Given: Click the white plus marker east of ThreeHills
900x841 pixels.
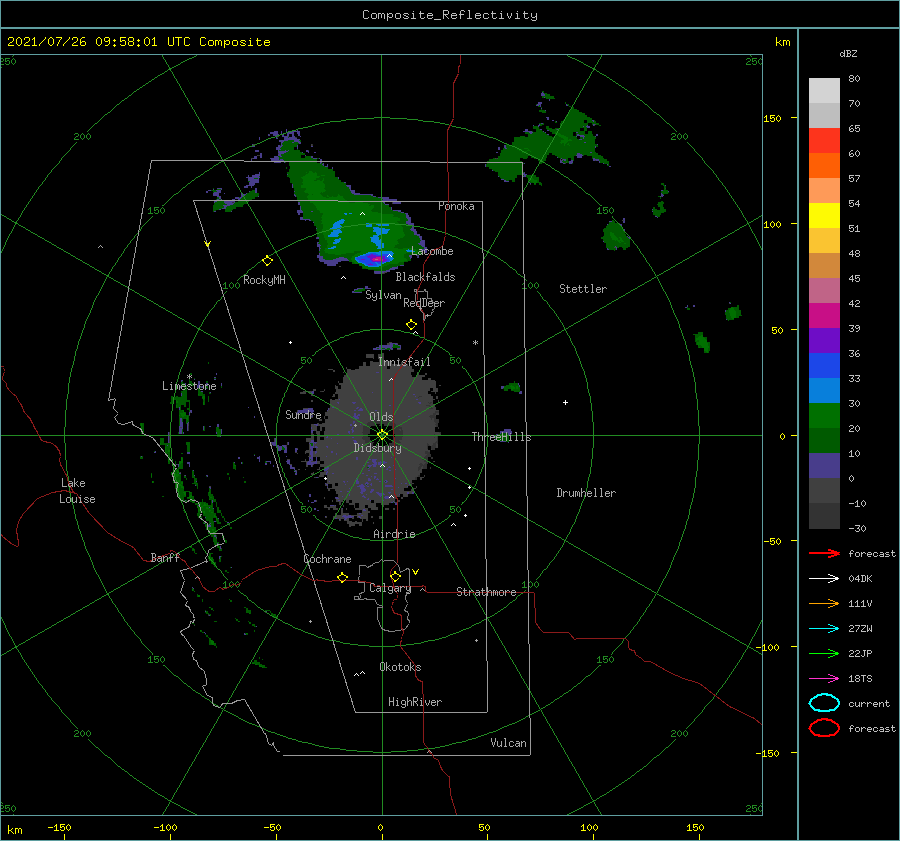Looking at the screenshot, I should [565, 402].
